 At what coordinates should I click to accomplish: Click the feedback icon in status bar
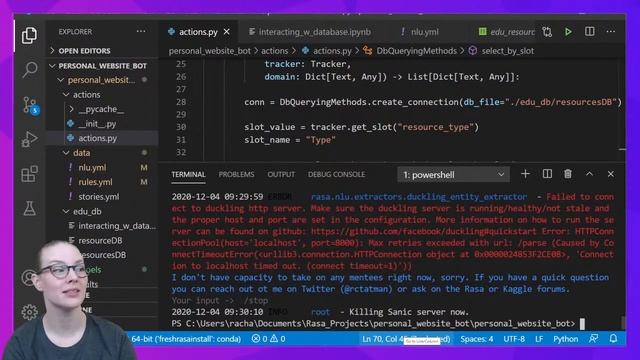click(x=593, y=338)
